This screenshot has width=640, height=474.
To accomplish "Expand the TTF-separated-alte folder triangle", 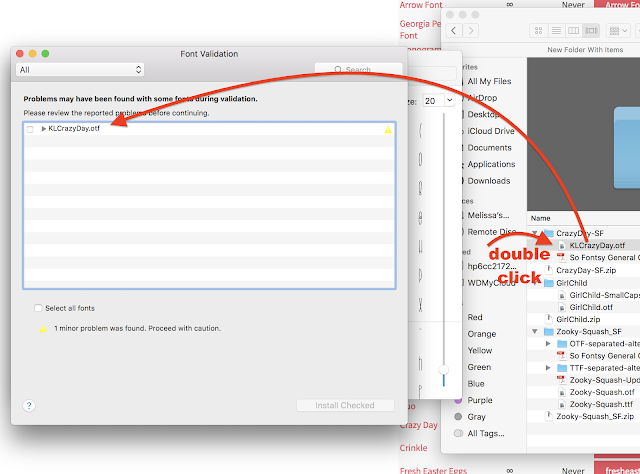I will (548, 368).
